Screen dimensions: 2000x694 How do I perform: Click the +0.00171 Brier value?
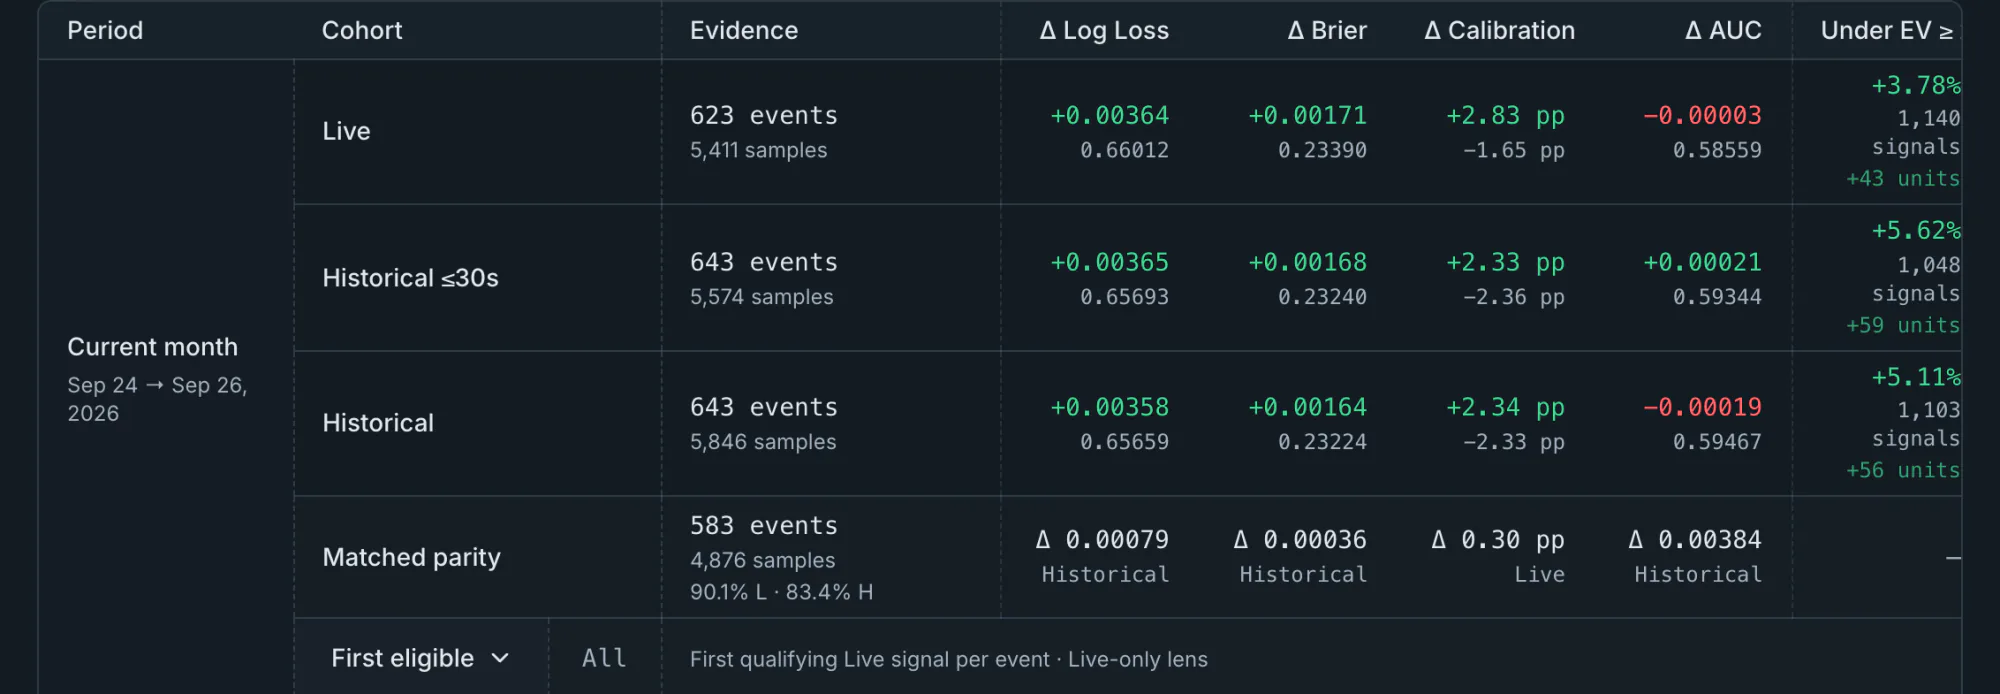tap(1307, 115)
